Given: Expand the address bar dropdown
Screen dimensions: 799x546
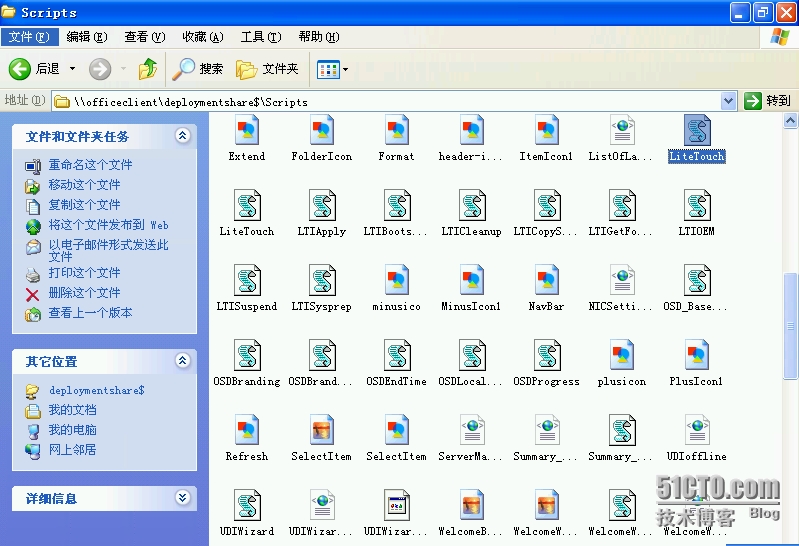Looking at the screenshot, I should [x=729, y=101].
